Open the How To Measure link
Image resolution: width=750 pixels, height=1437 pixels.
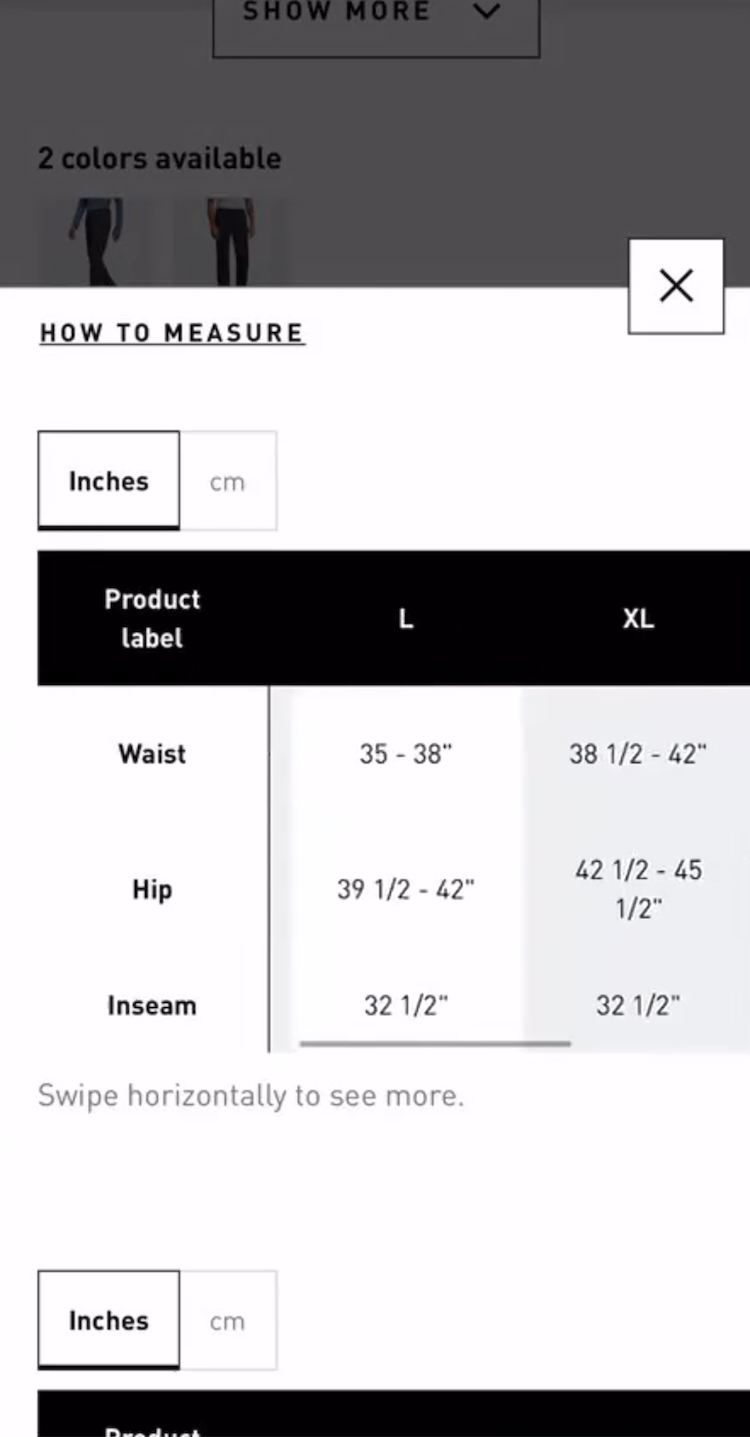click(171, 333)
